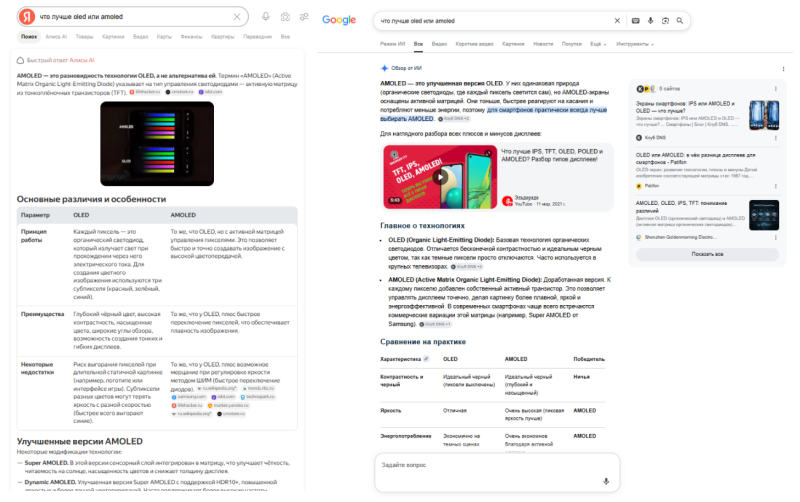Open Yandex 'Финансы' tab

tap(191, 37)
